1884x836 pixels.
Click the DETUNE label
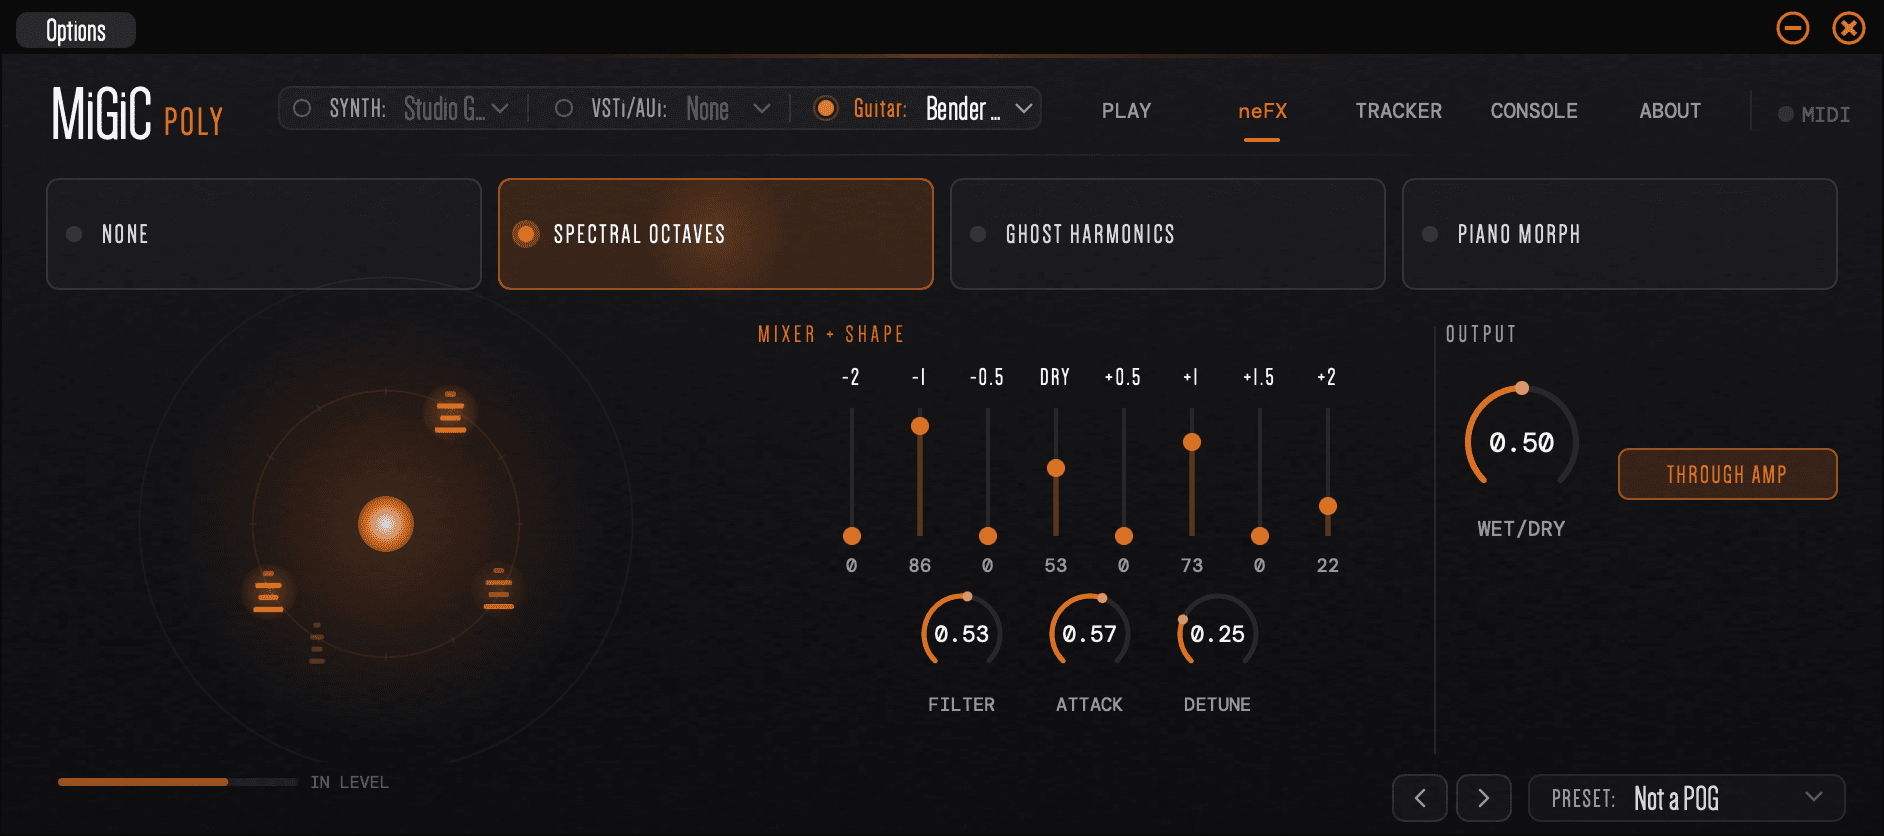(1217, 705)
